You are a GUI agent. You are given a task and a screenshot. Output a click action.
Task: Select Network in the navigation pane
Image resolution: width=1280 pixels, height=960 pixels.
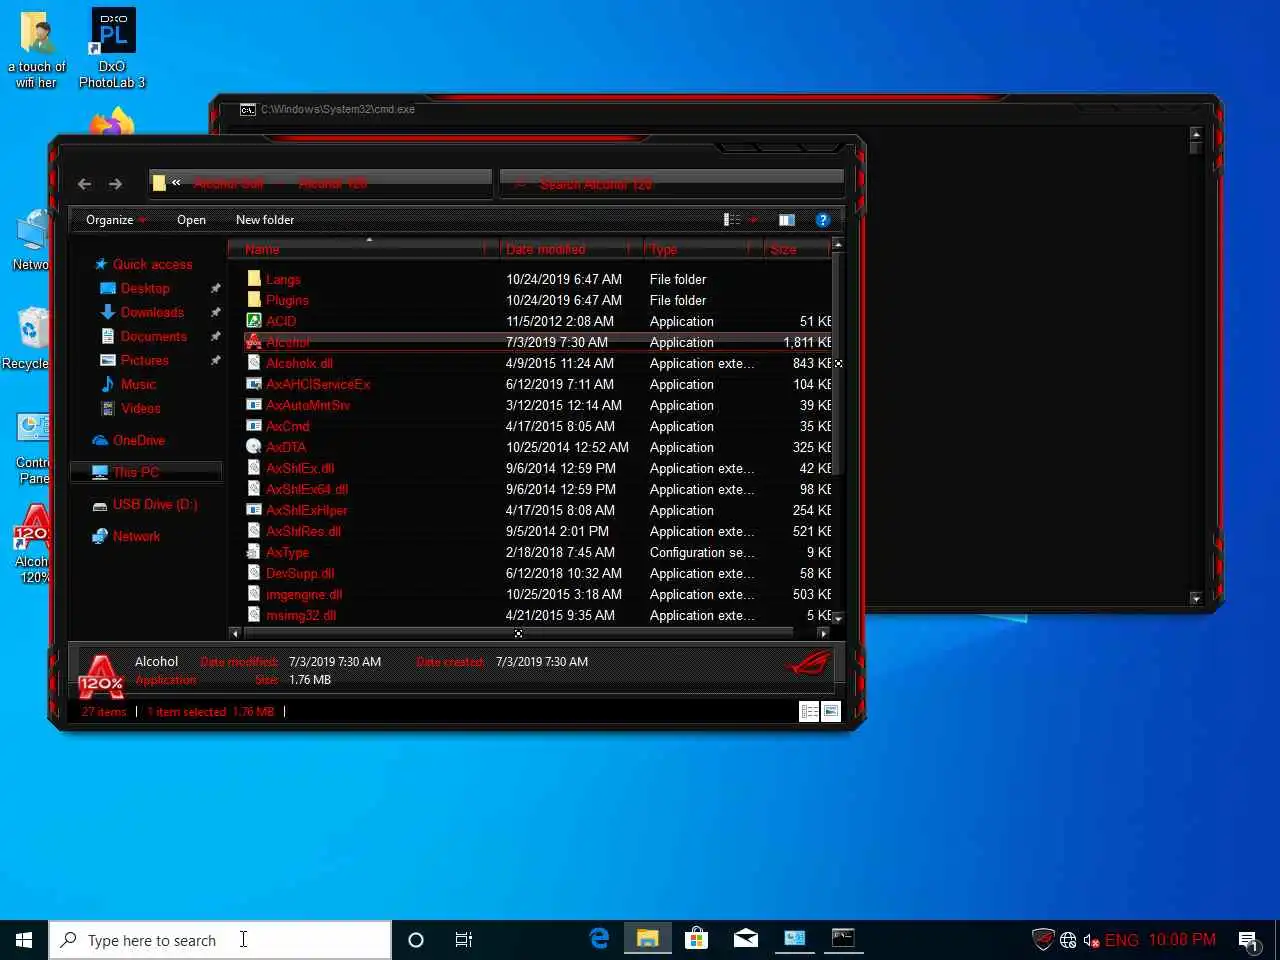pyautogui.click(x=136, y=536)
